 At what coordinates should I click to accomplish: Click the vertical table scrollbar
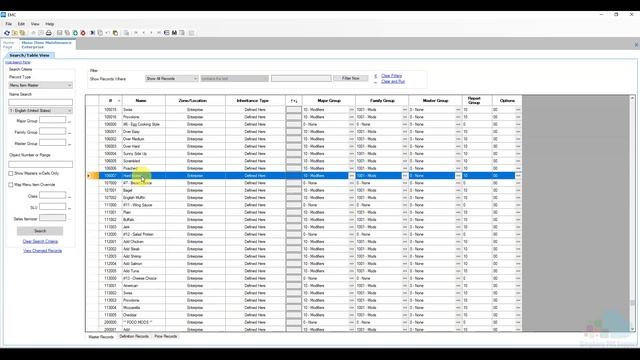pyautogui.click(x=632, y=213)
